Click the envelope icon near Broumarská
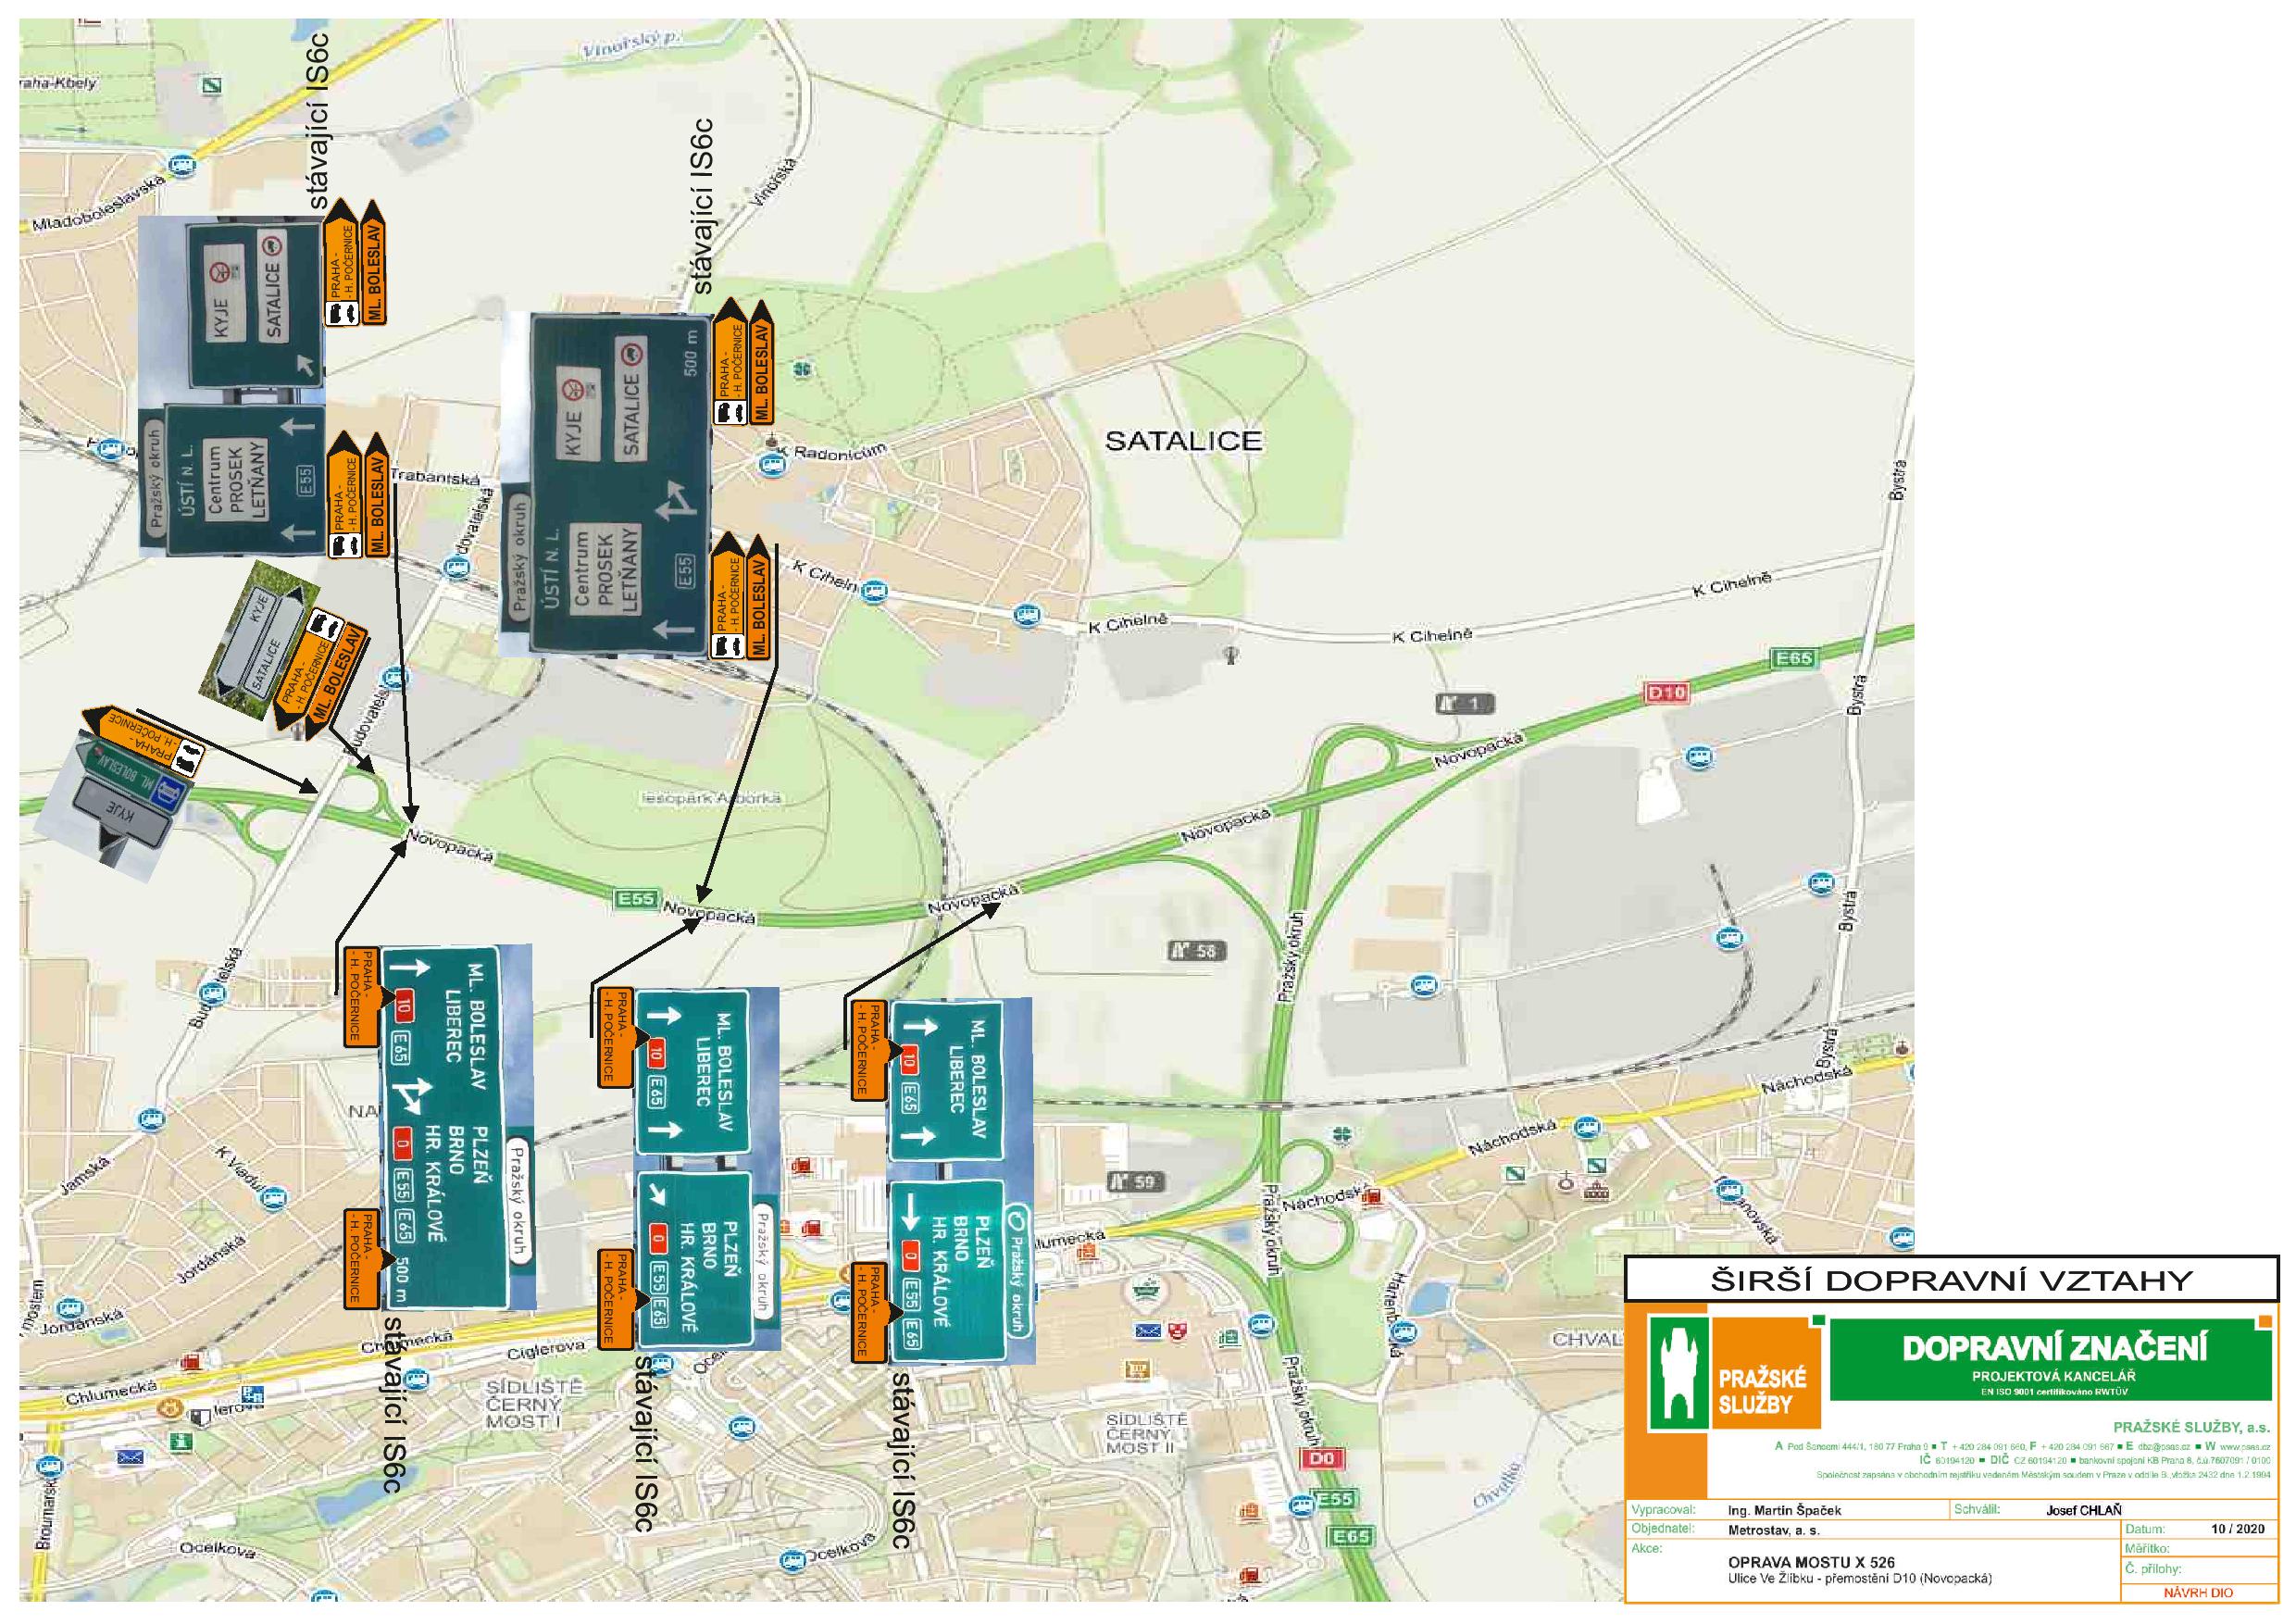 pyautogui.click(x=130, y=1459)
